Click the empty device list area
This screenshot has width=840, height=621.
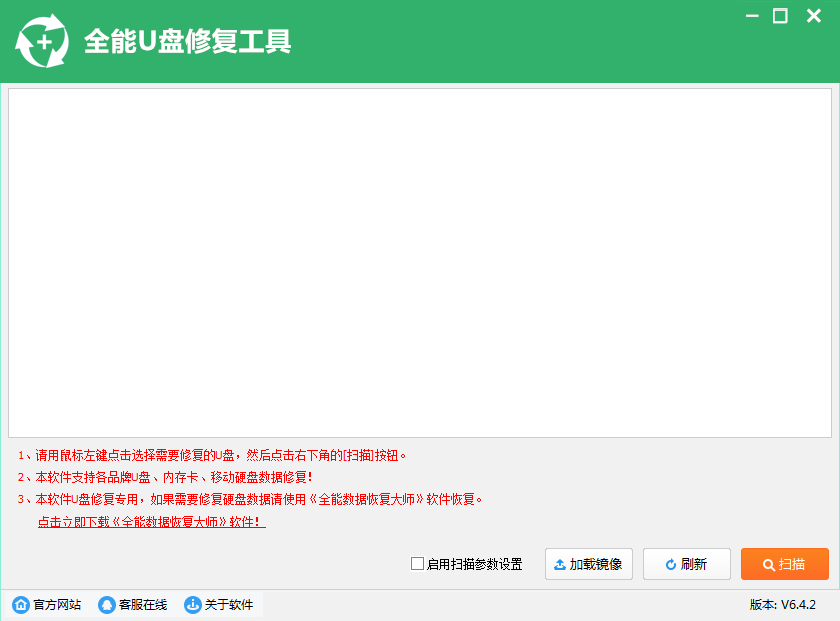point(420,263)
